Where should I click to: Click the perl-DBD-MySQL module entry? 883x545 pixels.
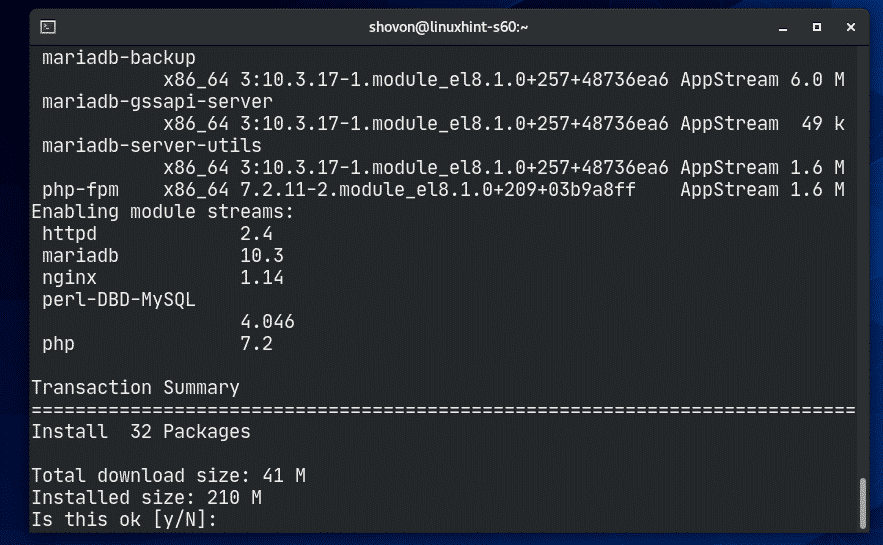(x=118, y=299)
